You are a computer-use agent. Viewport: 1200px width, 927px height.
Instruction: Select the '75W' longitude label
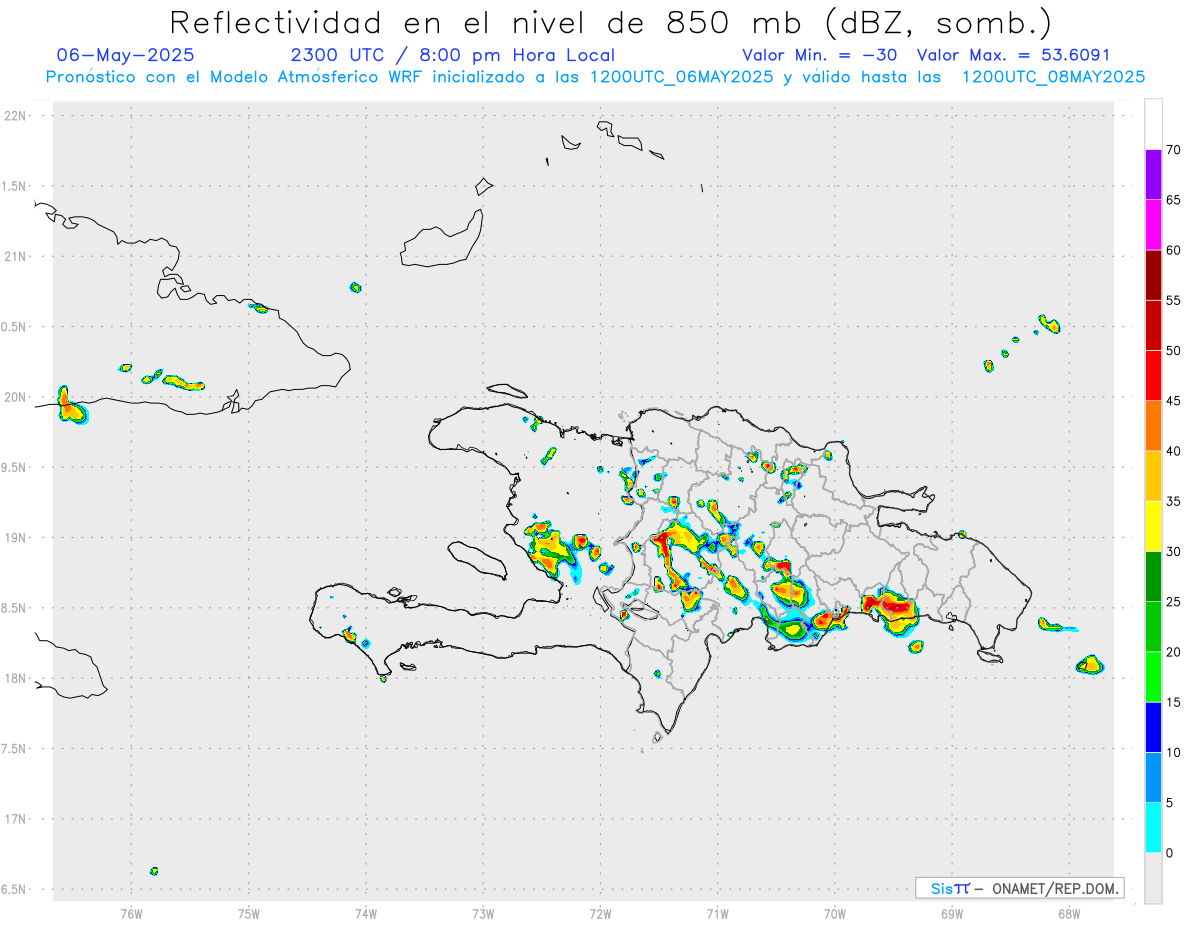[x=249, y=914]
